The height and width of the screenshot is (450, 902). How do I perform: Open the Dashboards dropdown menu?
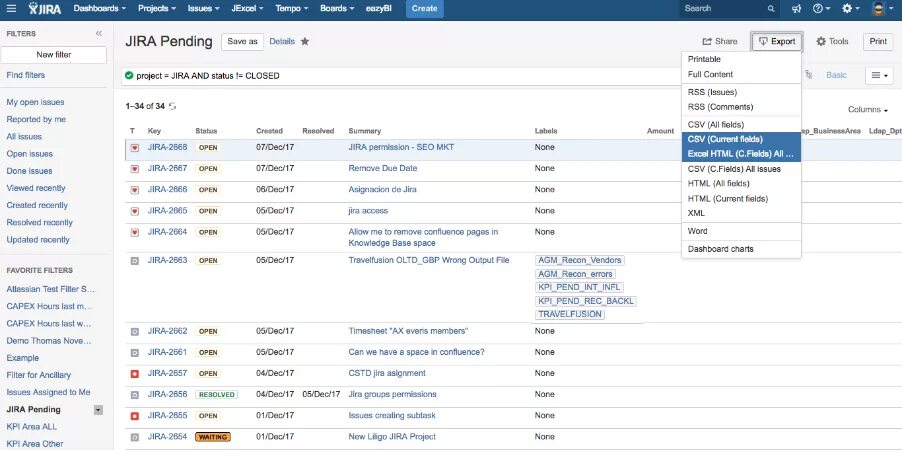tap(100, 9)
